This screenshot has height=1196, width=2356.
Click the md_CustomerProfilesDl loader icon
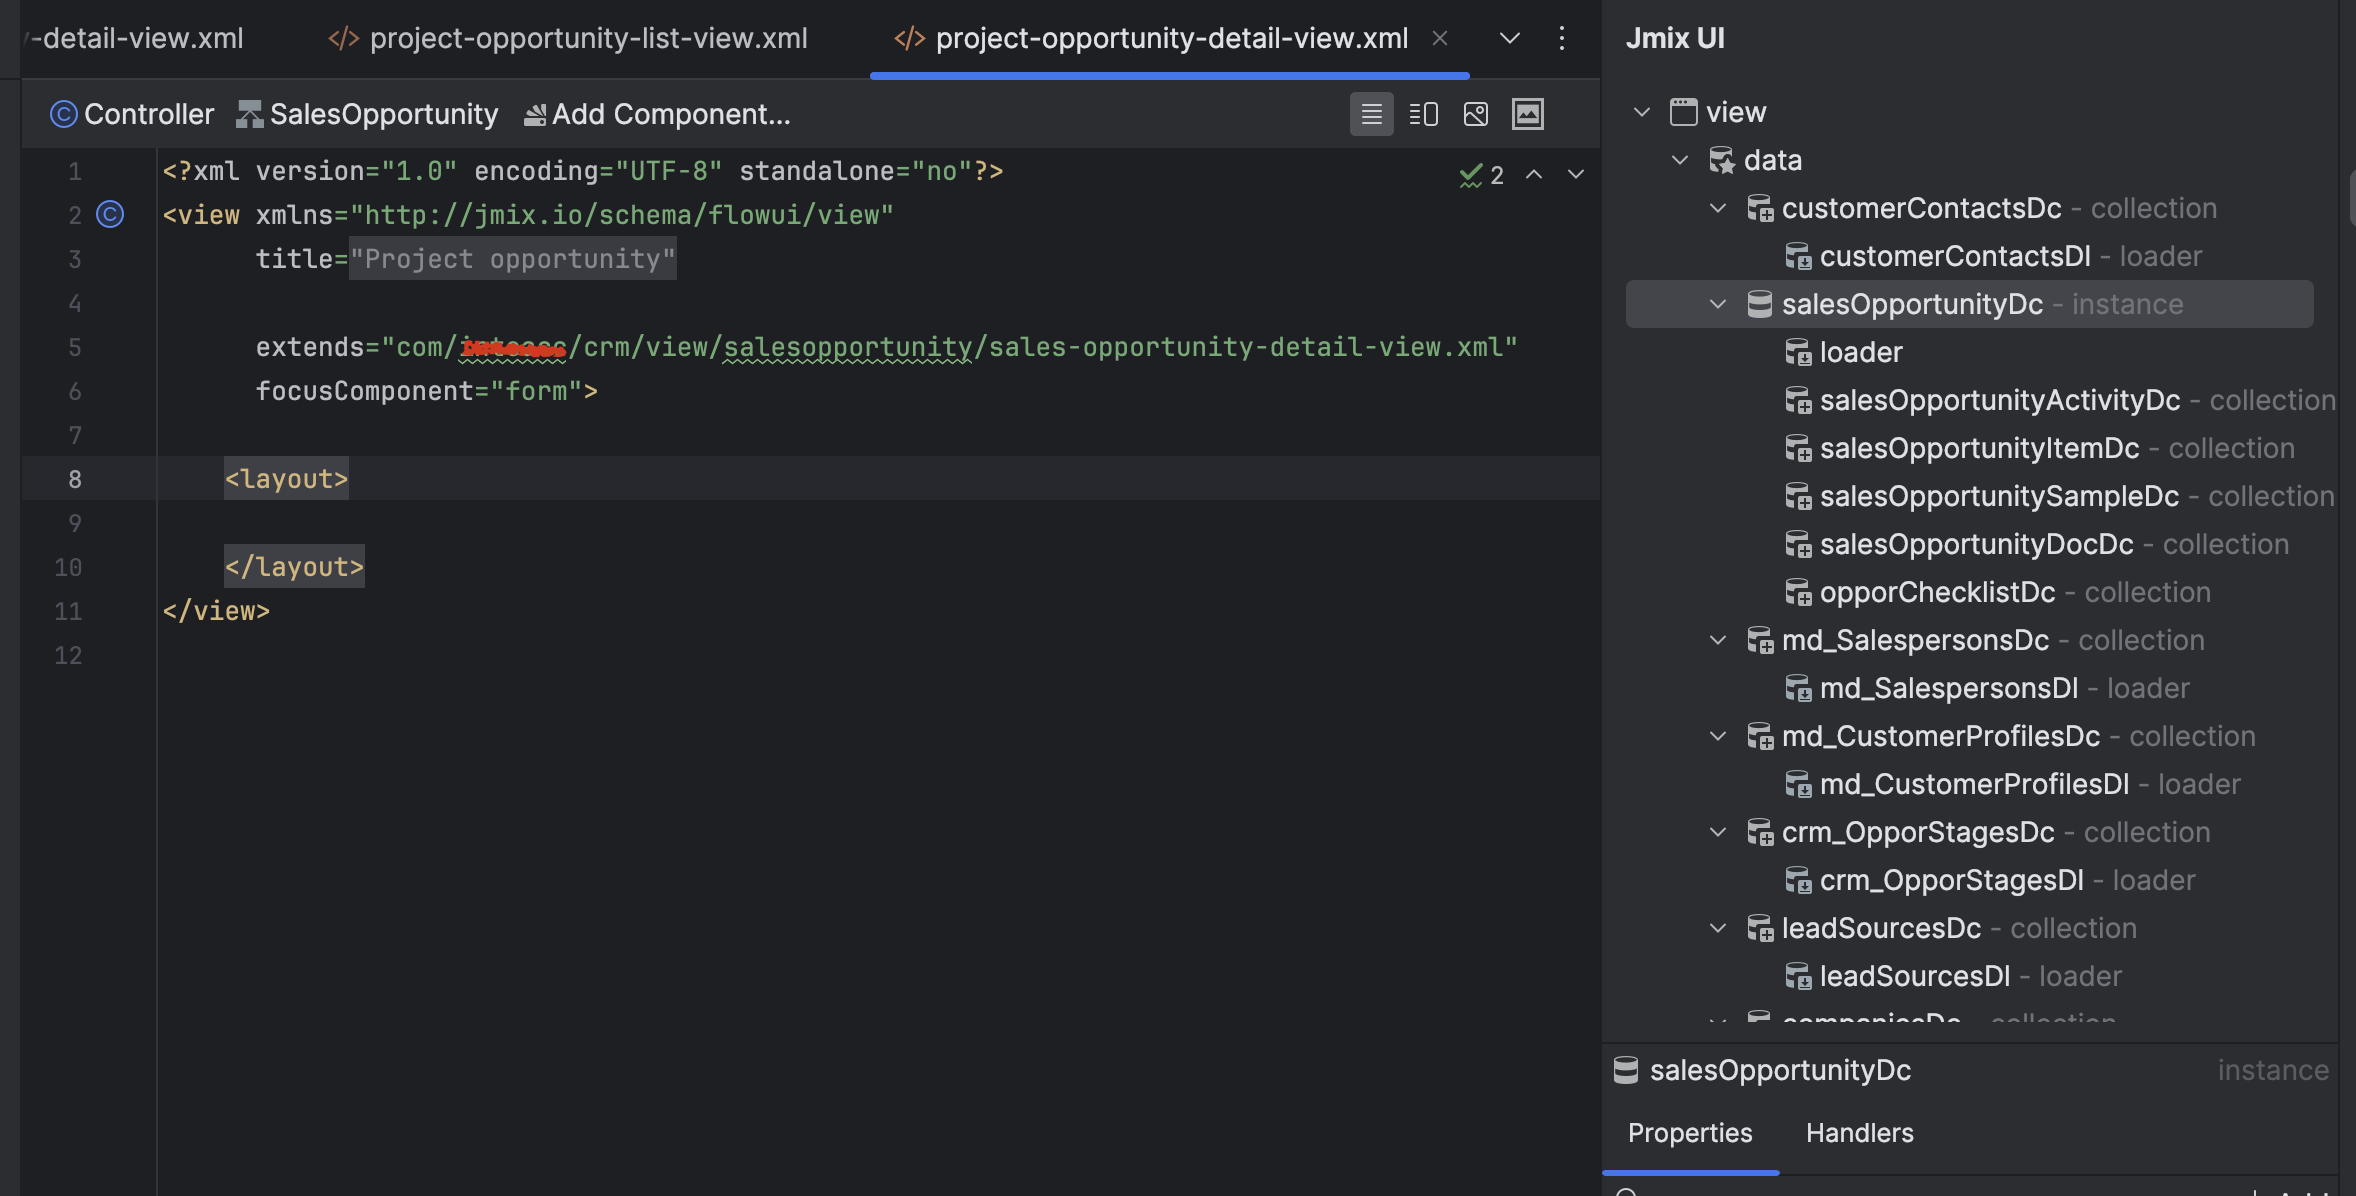[x=1798, y=784]
